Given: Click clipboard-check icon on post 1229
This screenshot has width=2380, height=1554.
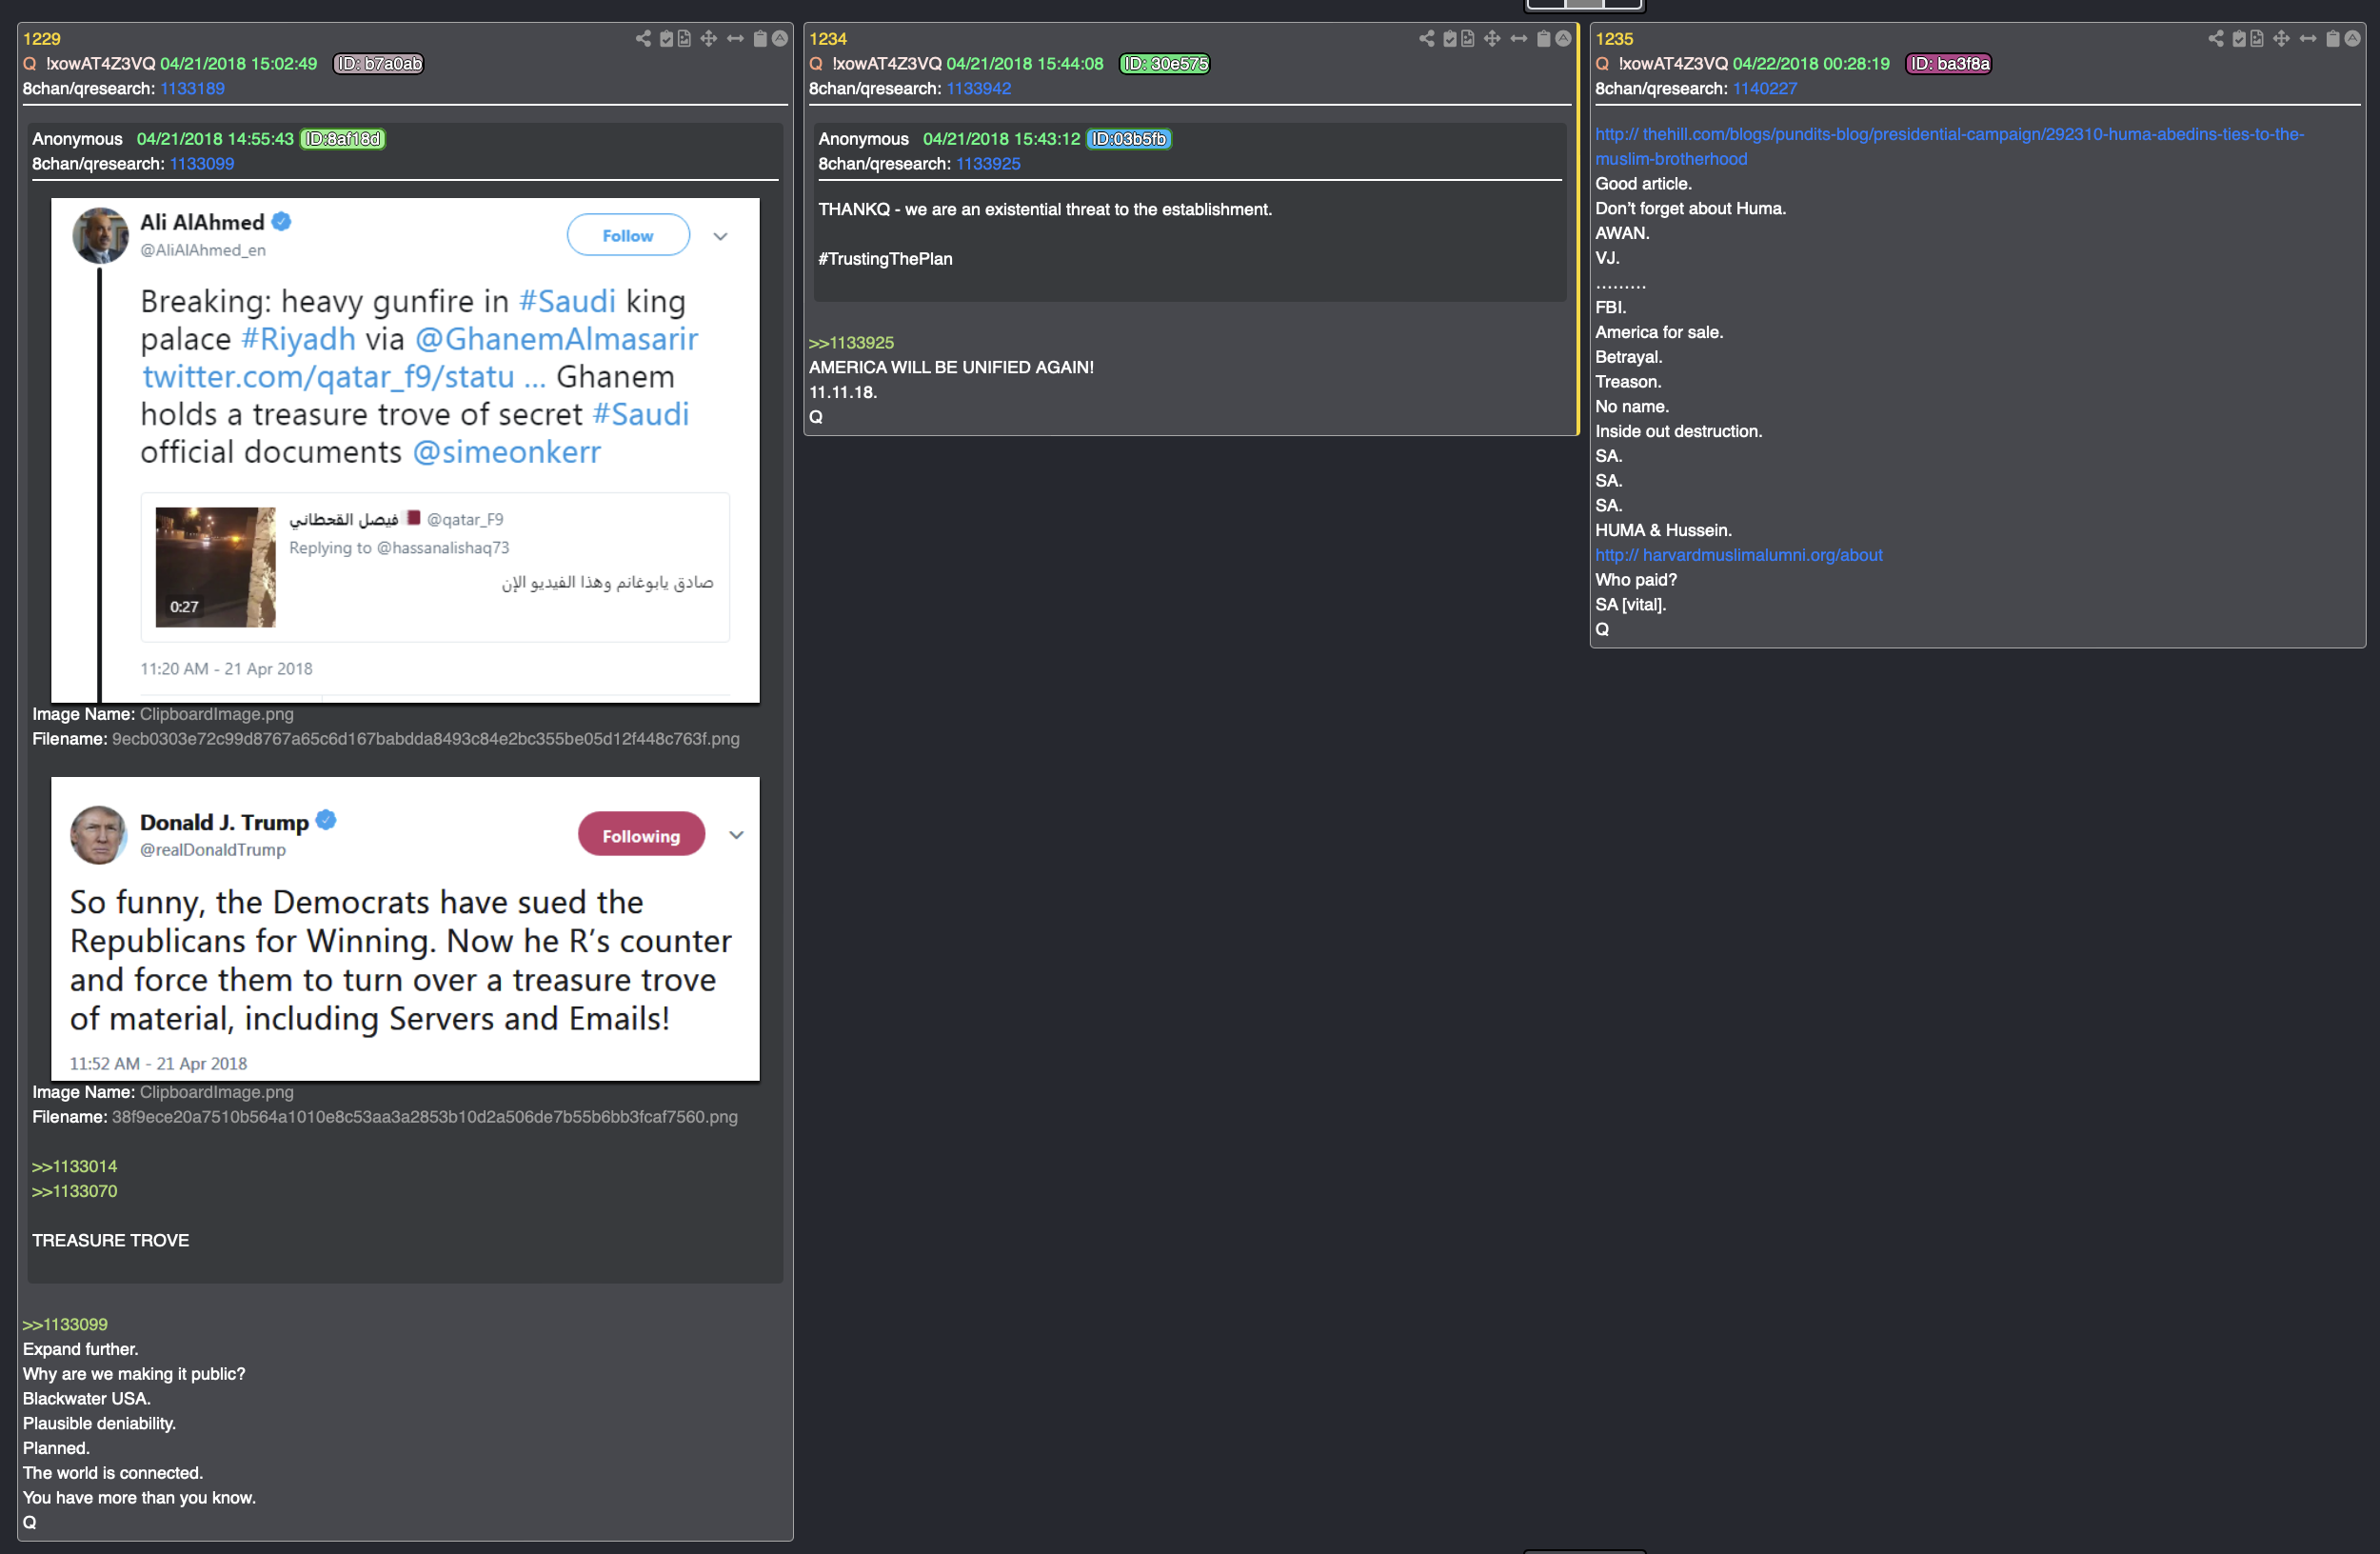Looking at the screenshot, I should [667, 38].
